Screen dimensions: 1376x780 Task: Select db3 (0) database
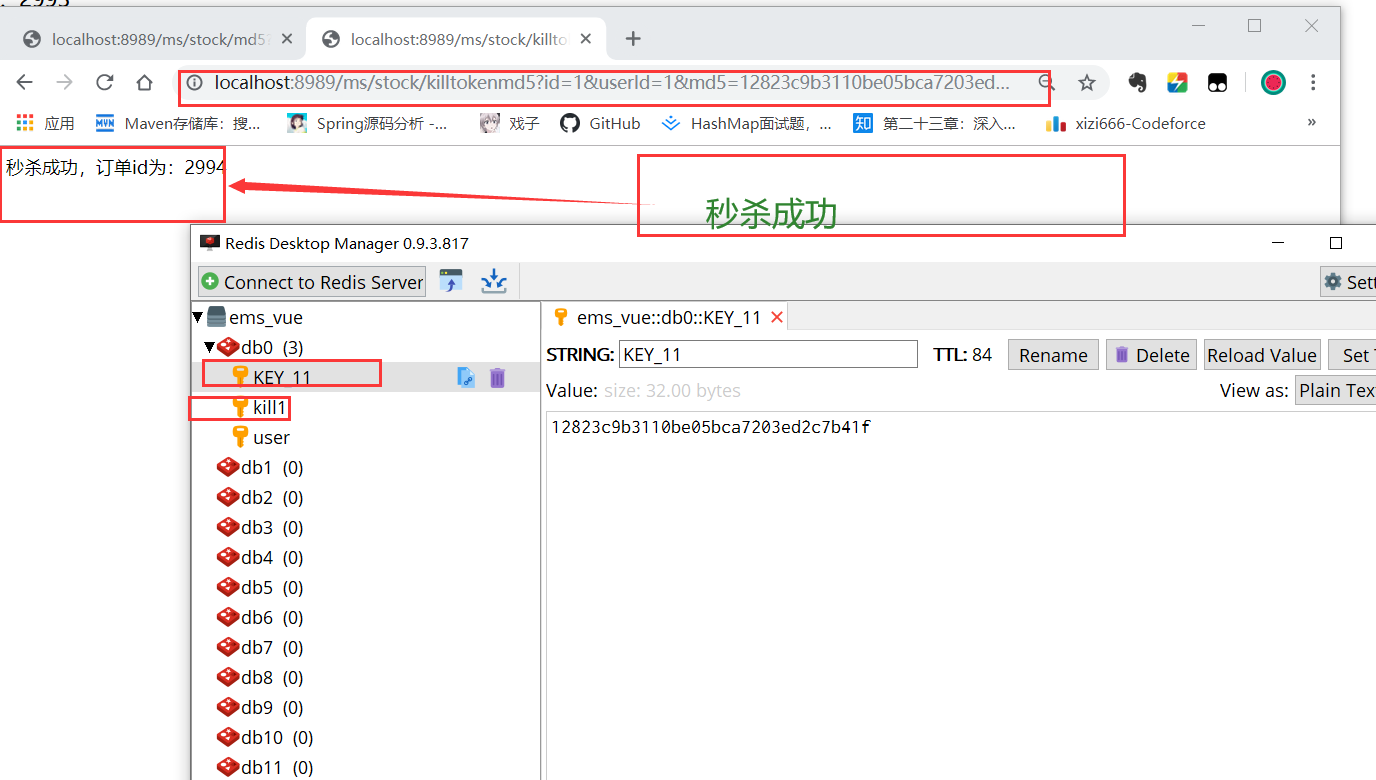coord(260,527)
